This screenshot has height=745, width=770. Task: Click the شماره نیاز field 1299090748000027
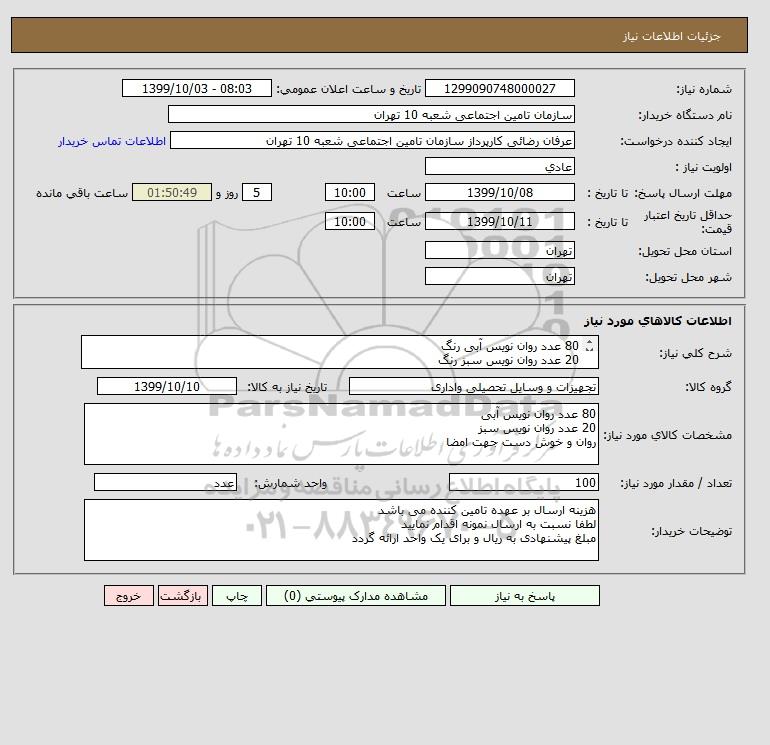point(499,88)
